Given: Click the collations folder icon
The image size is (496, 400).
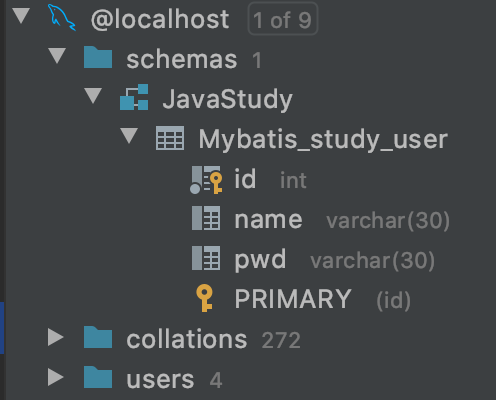Looking at the screenshot, I should (x=98, y=337).
